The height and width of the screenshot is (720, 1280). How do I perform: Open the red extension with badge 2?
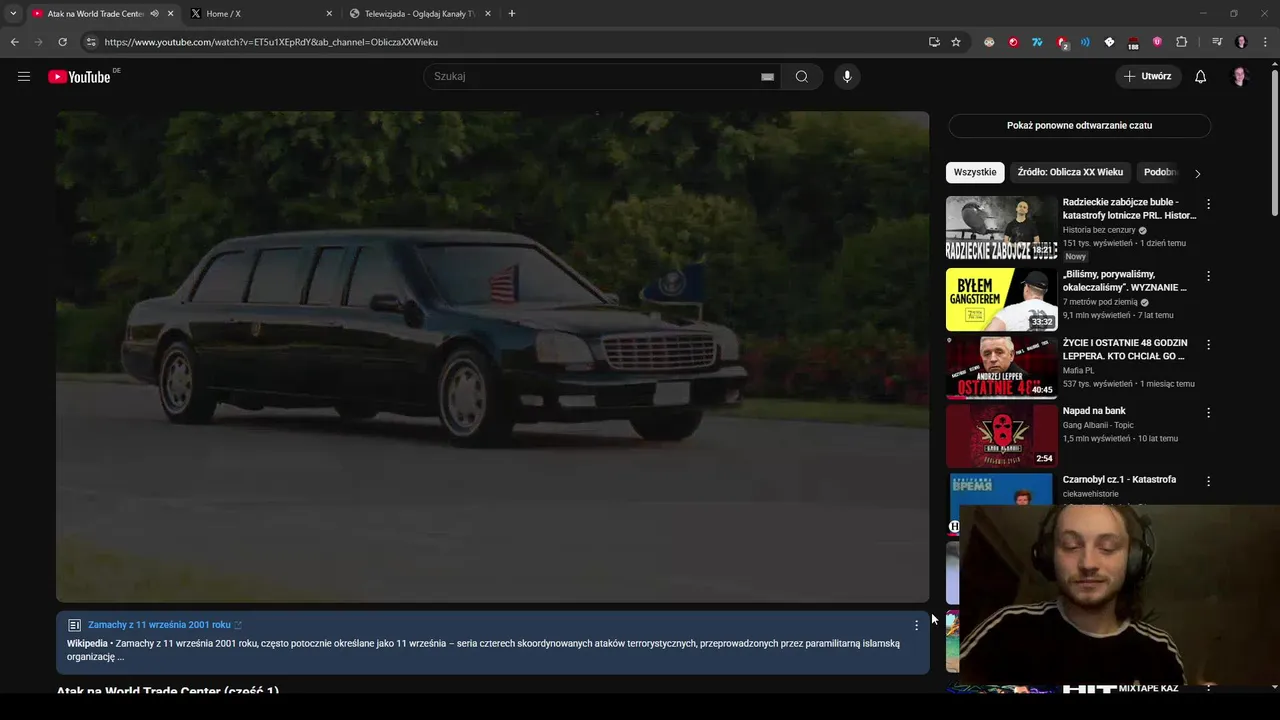click(x=1062, y=43)
